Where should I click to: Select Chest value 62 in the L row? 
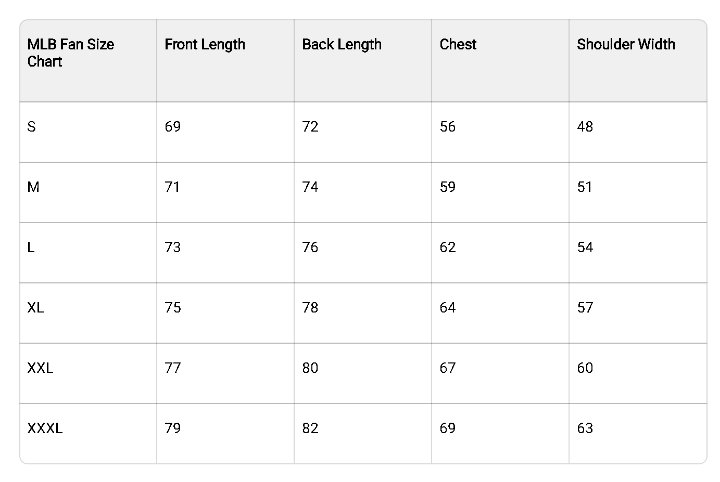[448, 247]
